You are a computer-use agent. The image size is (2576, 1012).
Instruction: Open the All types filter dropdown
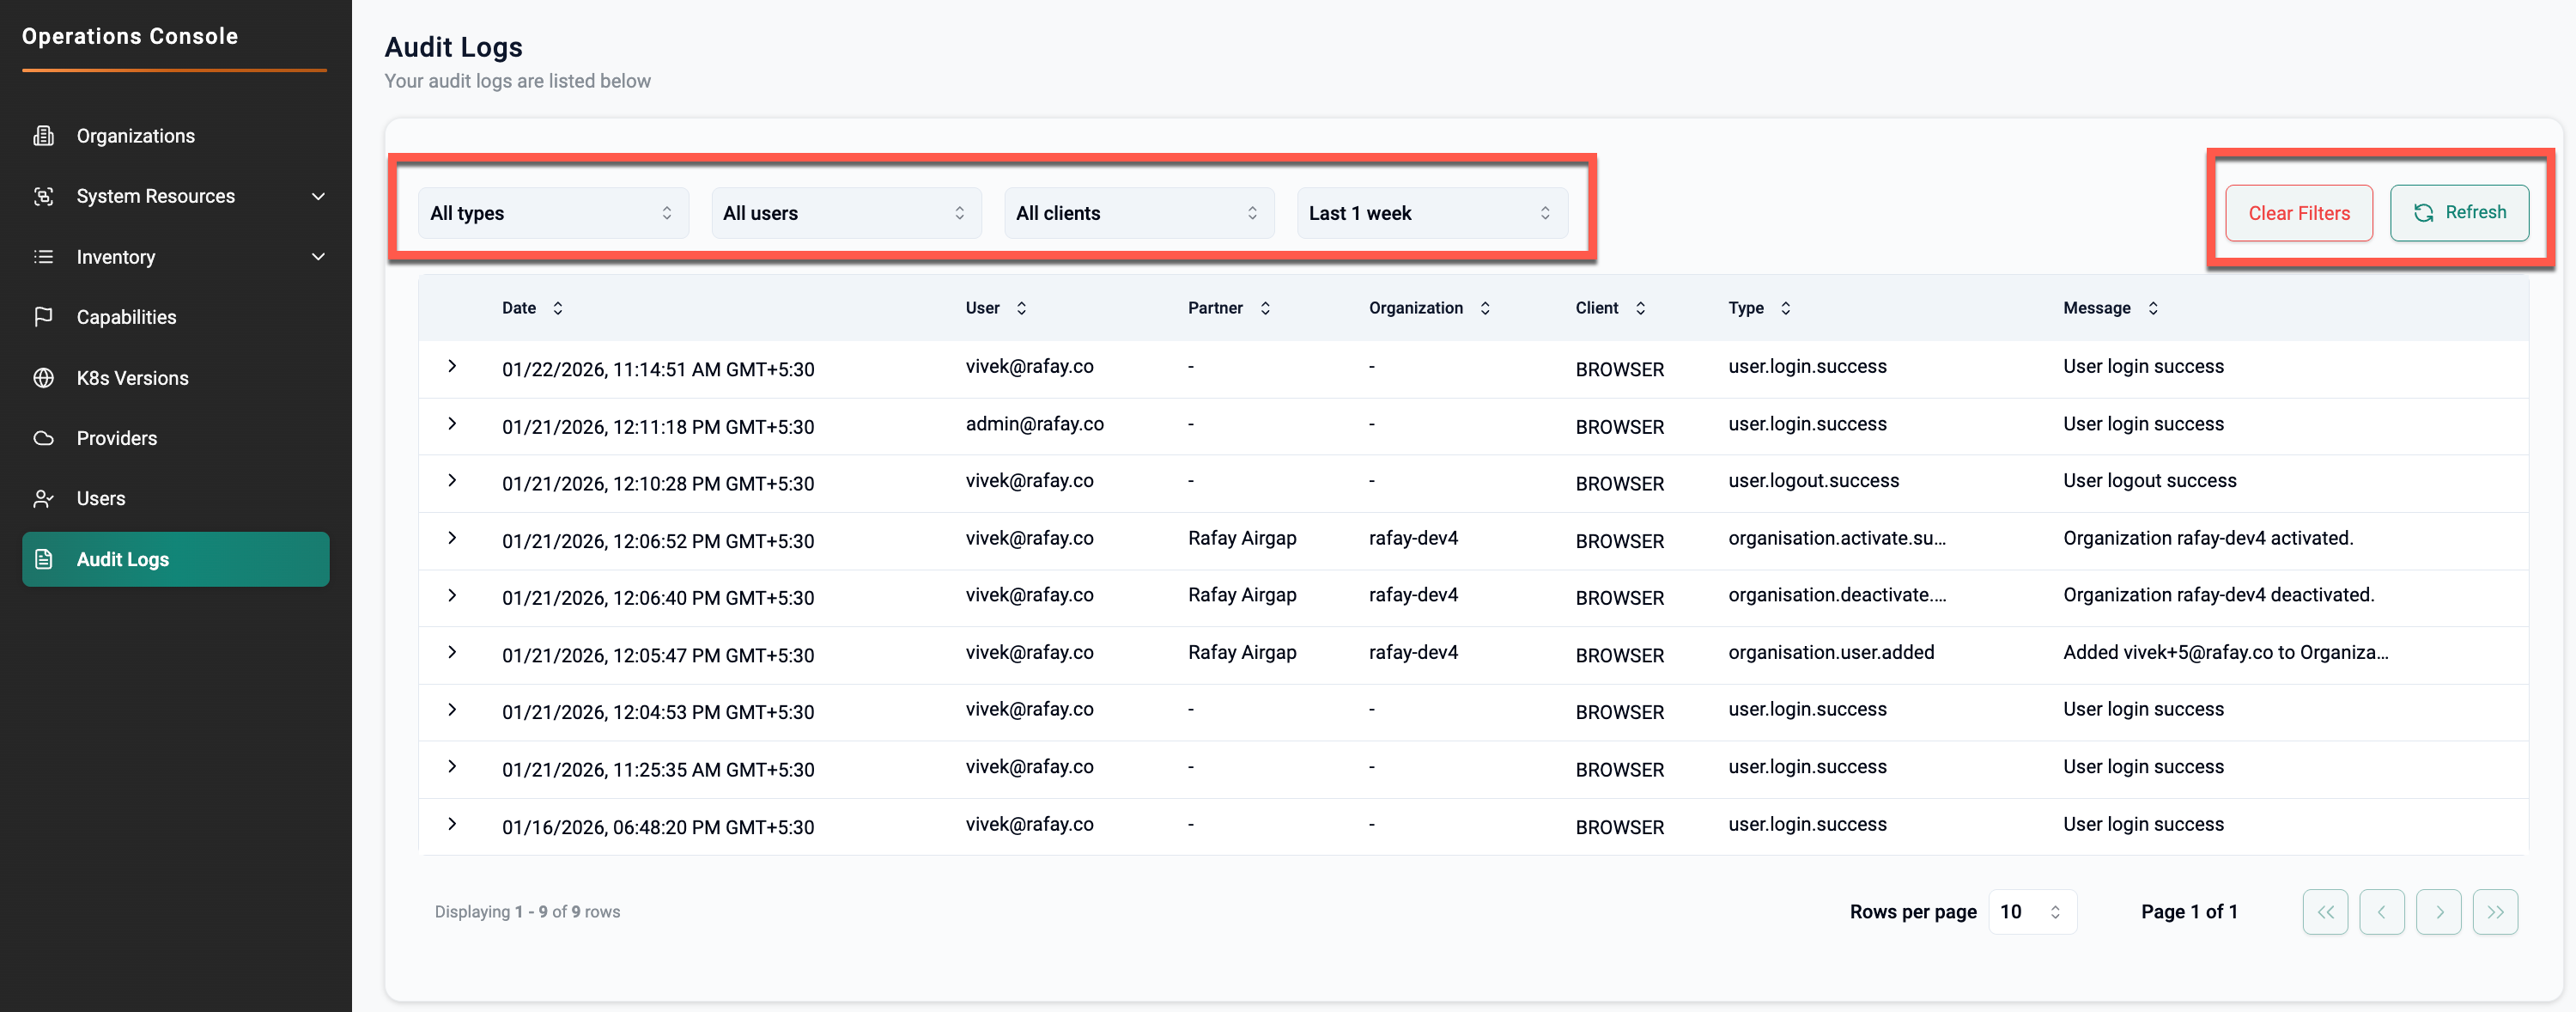pyautogui.click(x=552, y=213)
